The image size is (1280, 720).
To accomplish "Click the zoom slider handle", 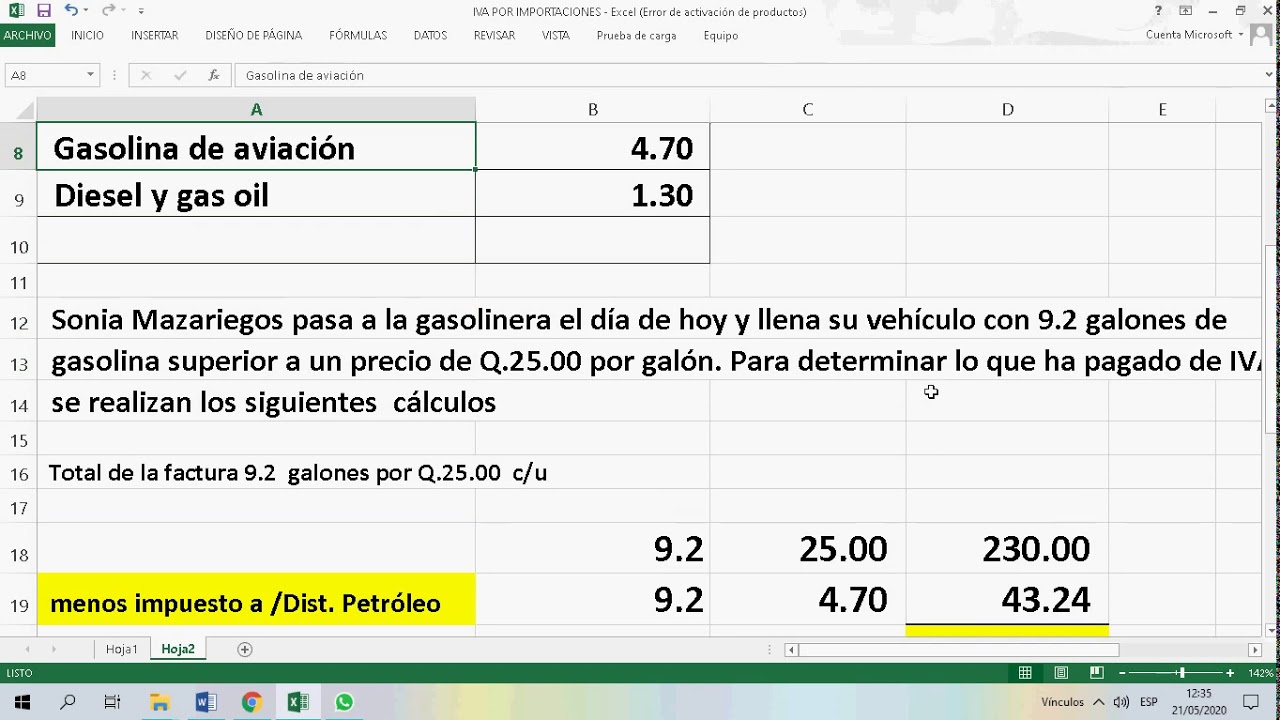I will (x=1181, y=673).
